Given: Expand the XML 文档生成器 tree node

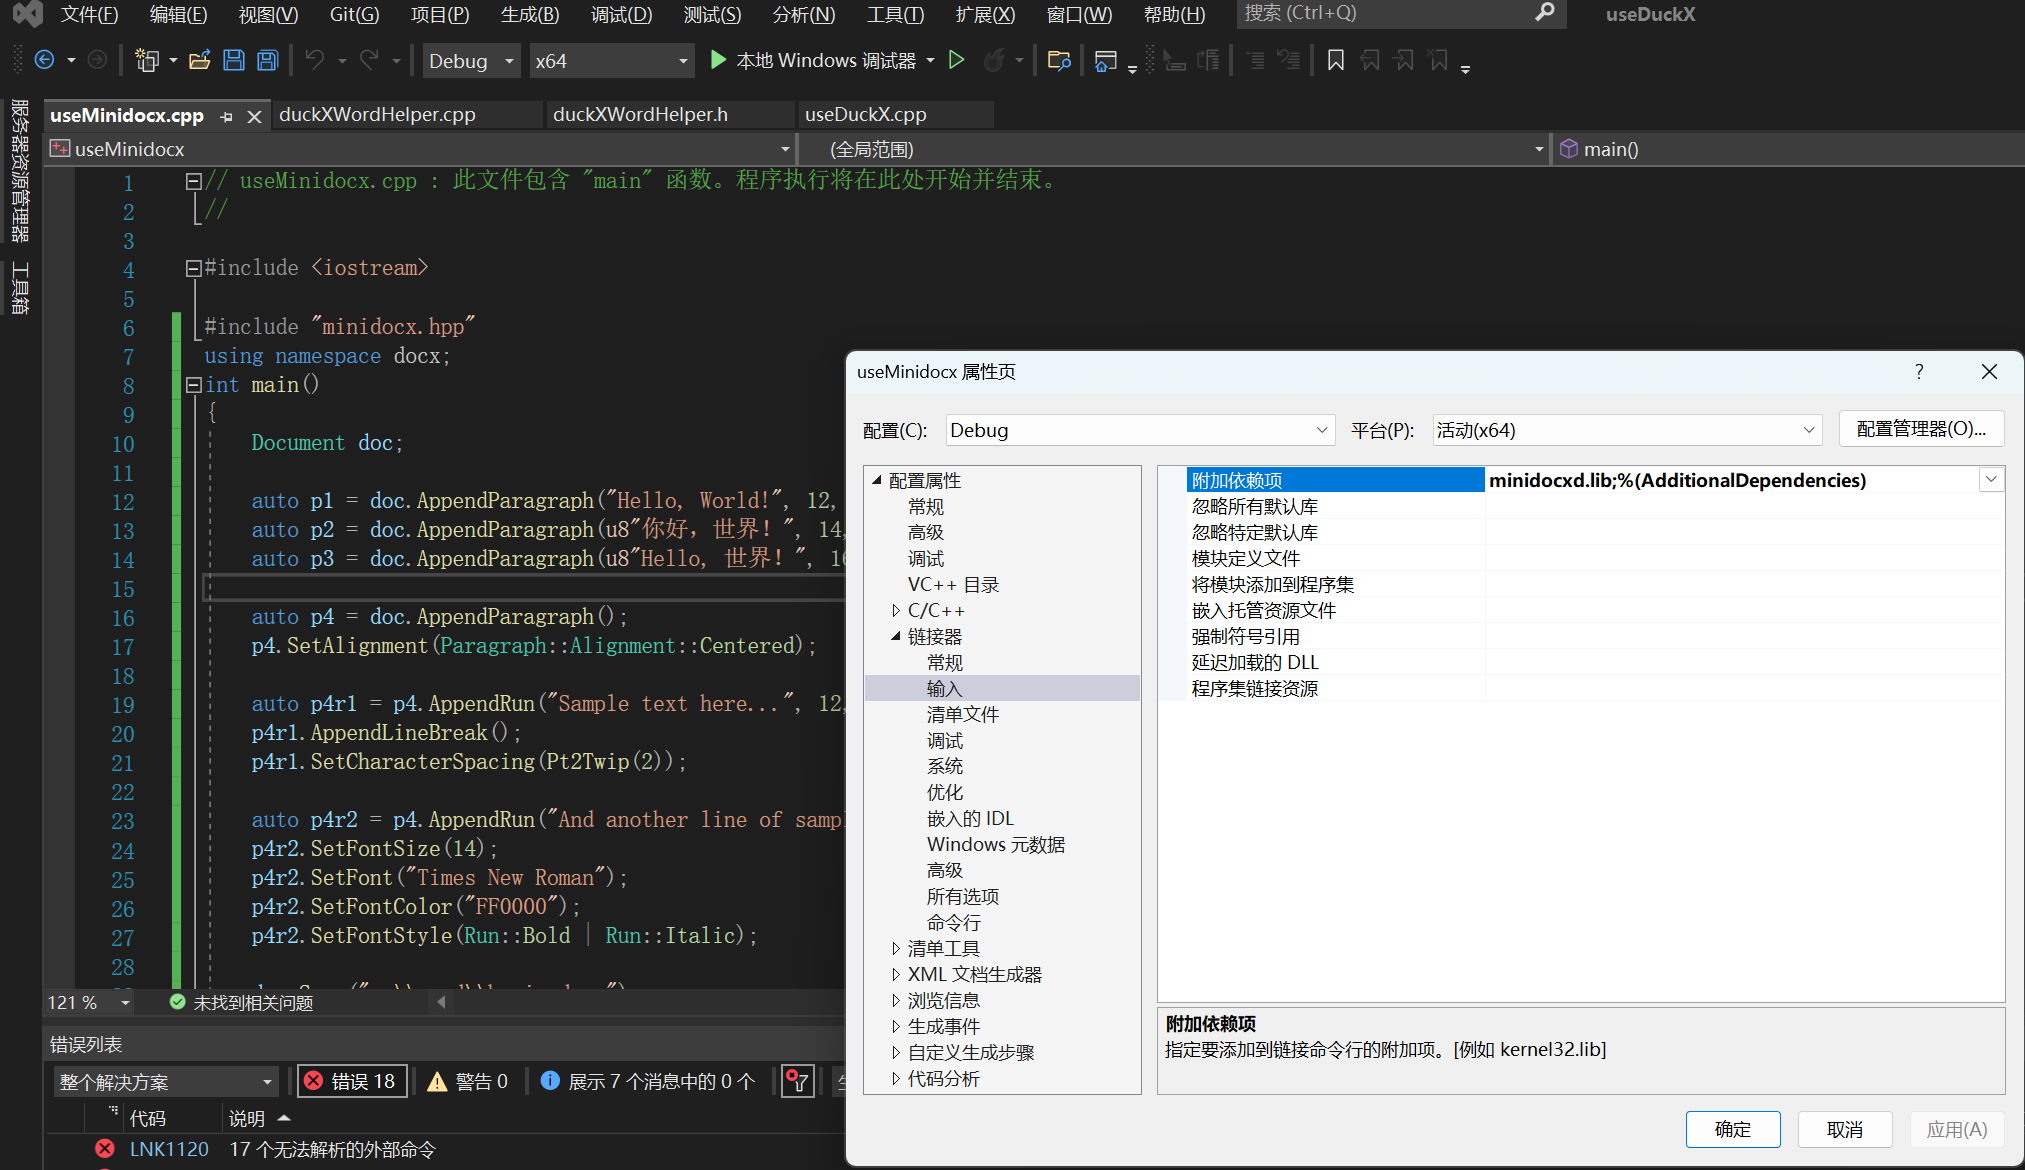Looking at the screenshot, I should point(896,974).
